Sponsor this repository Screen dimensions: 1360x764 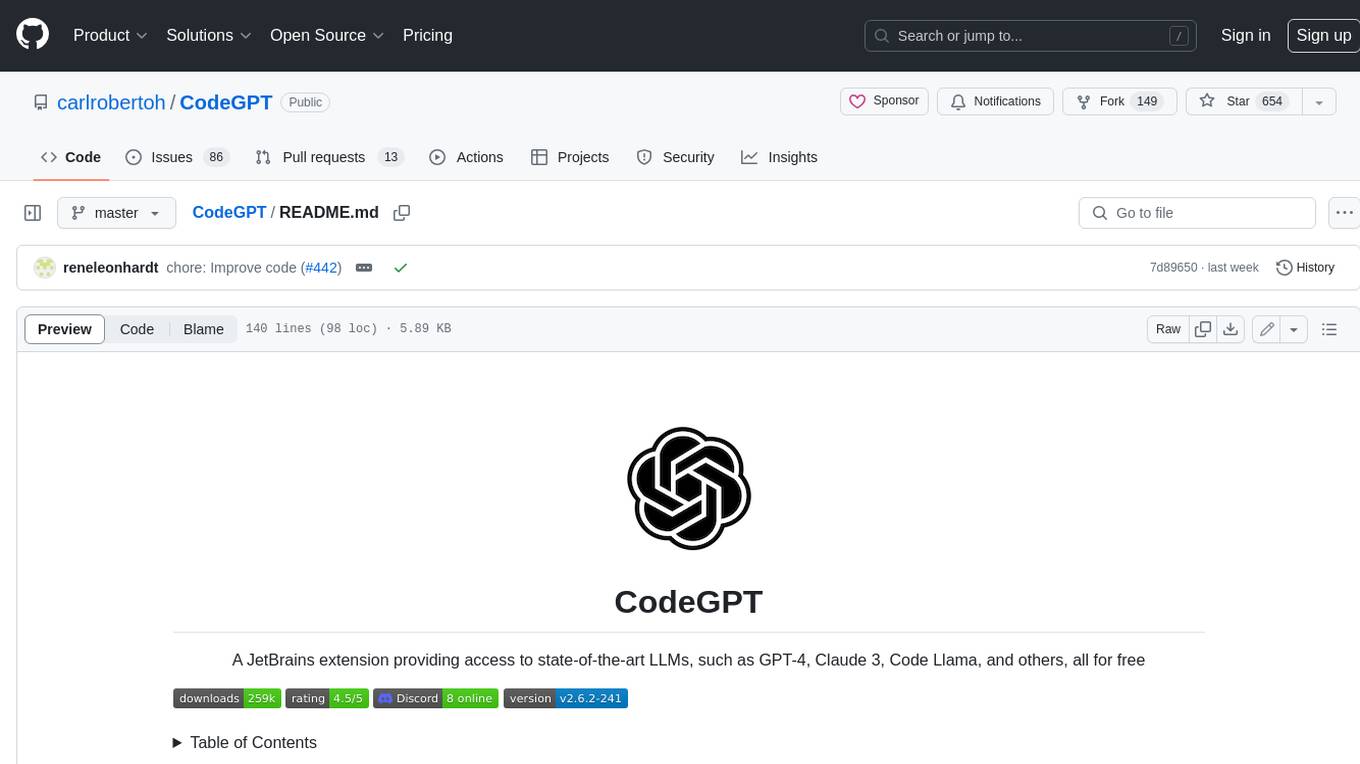884,101
